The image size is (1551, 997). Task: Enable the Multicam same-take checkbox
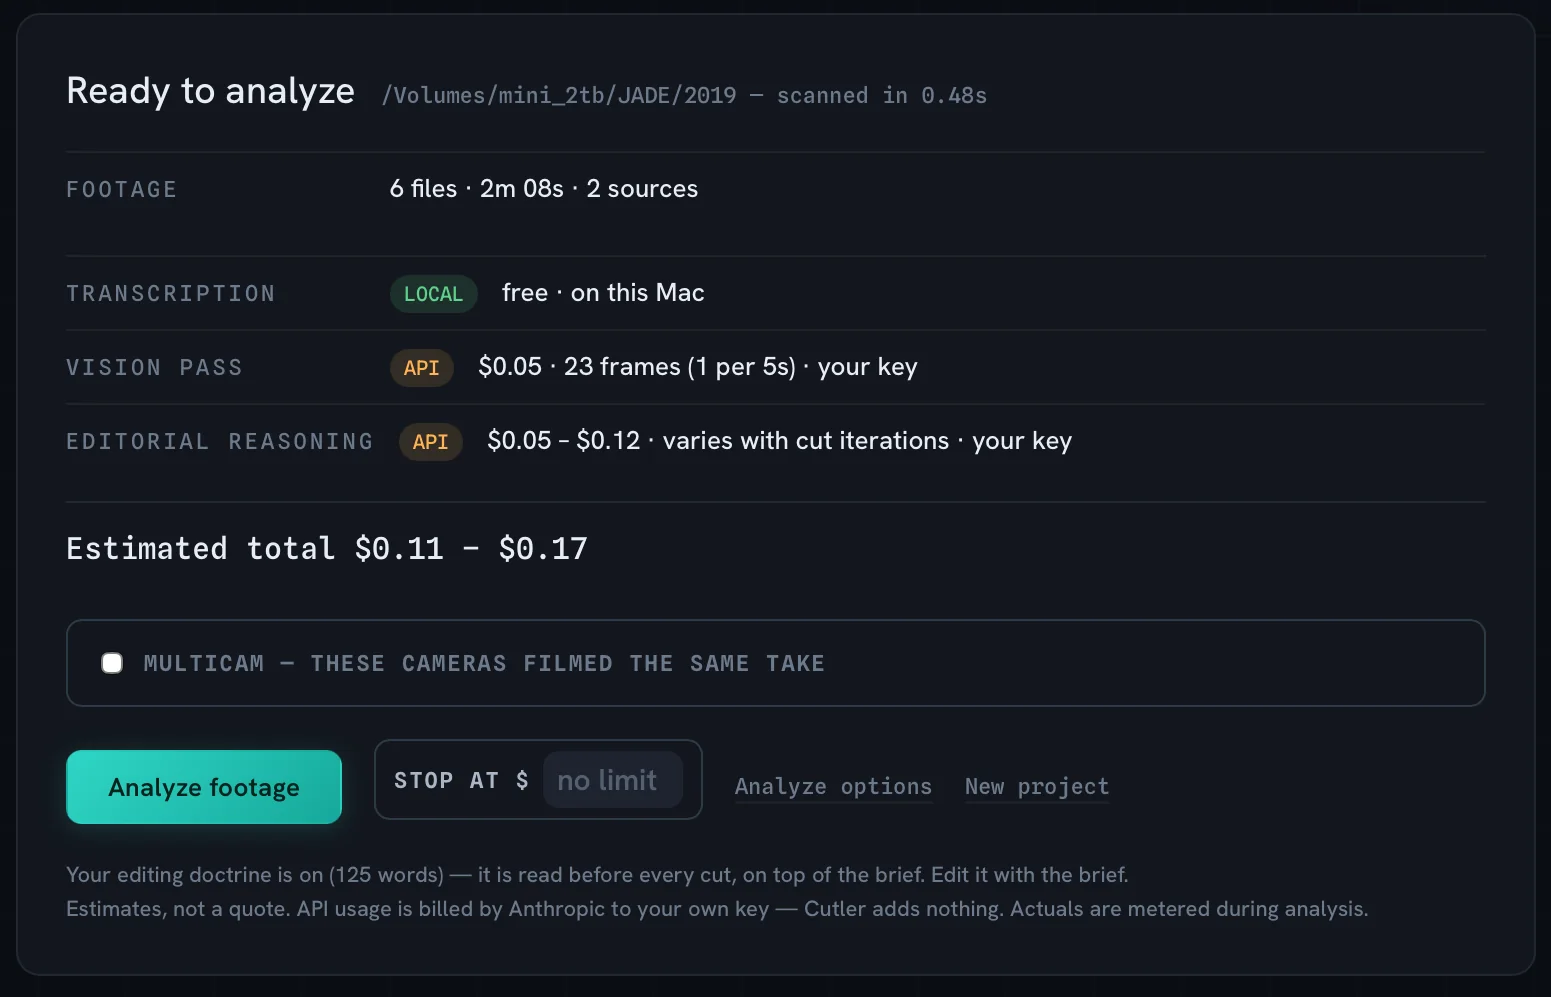click(x=112, y=663)
